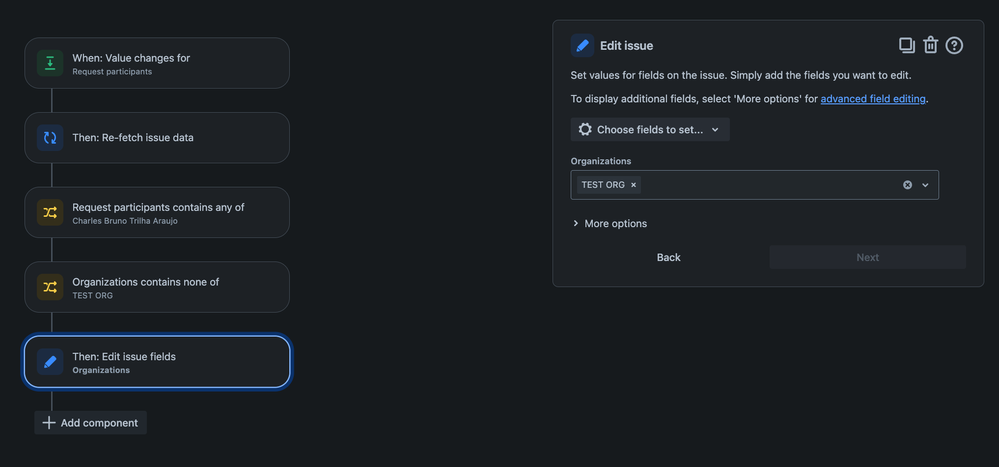Viewport: 999px width, 467px height.
Task: Open the advanced field editing link
Action: point(873,99)
